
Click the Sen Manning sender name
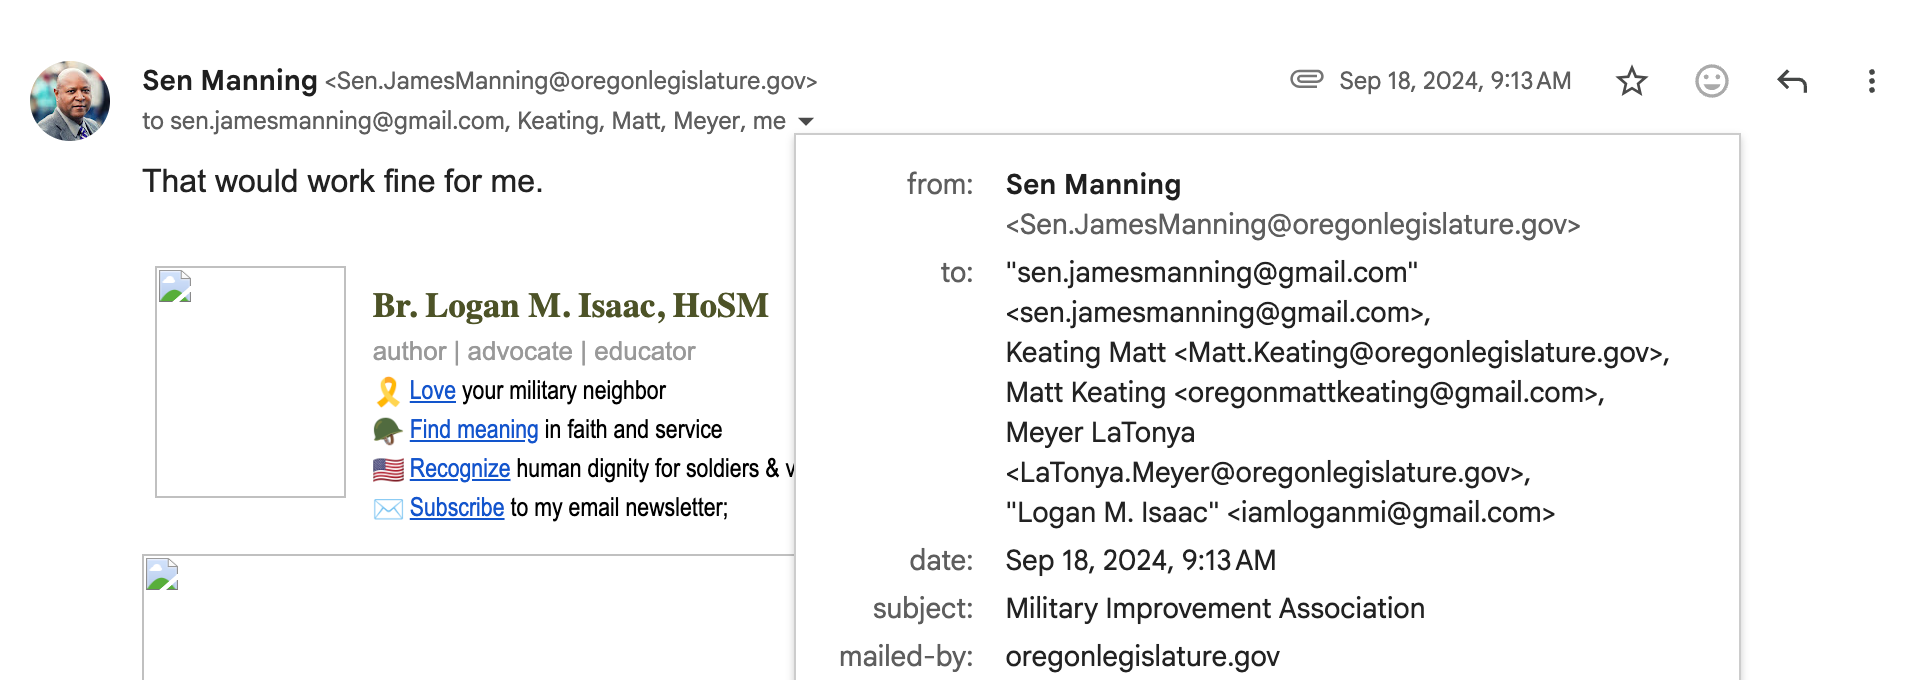[x=230, y=80]
